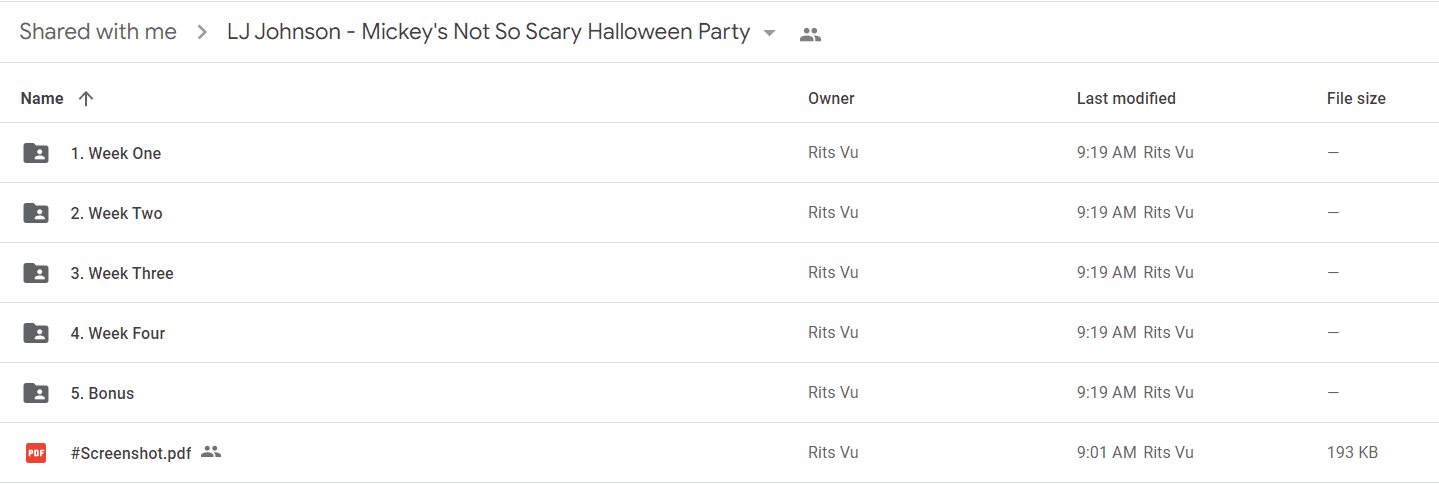Click the File size column header
This screenshot has width=1439, height=484.
pos(1356,98)
